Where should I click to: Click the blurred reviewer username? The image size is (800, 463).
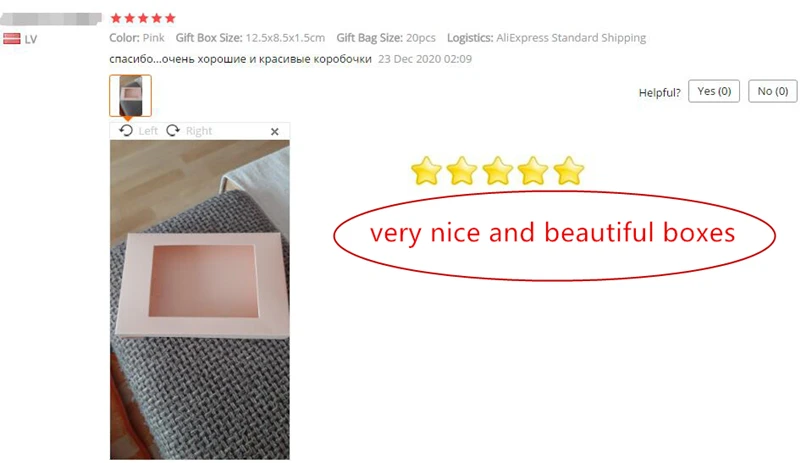[51, 19]
